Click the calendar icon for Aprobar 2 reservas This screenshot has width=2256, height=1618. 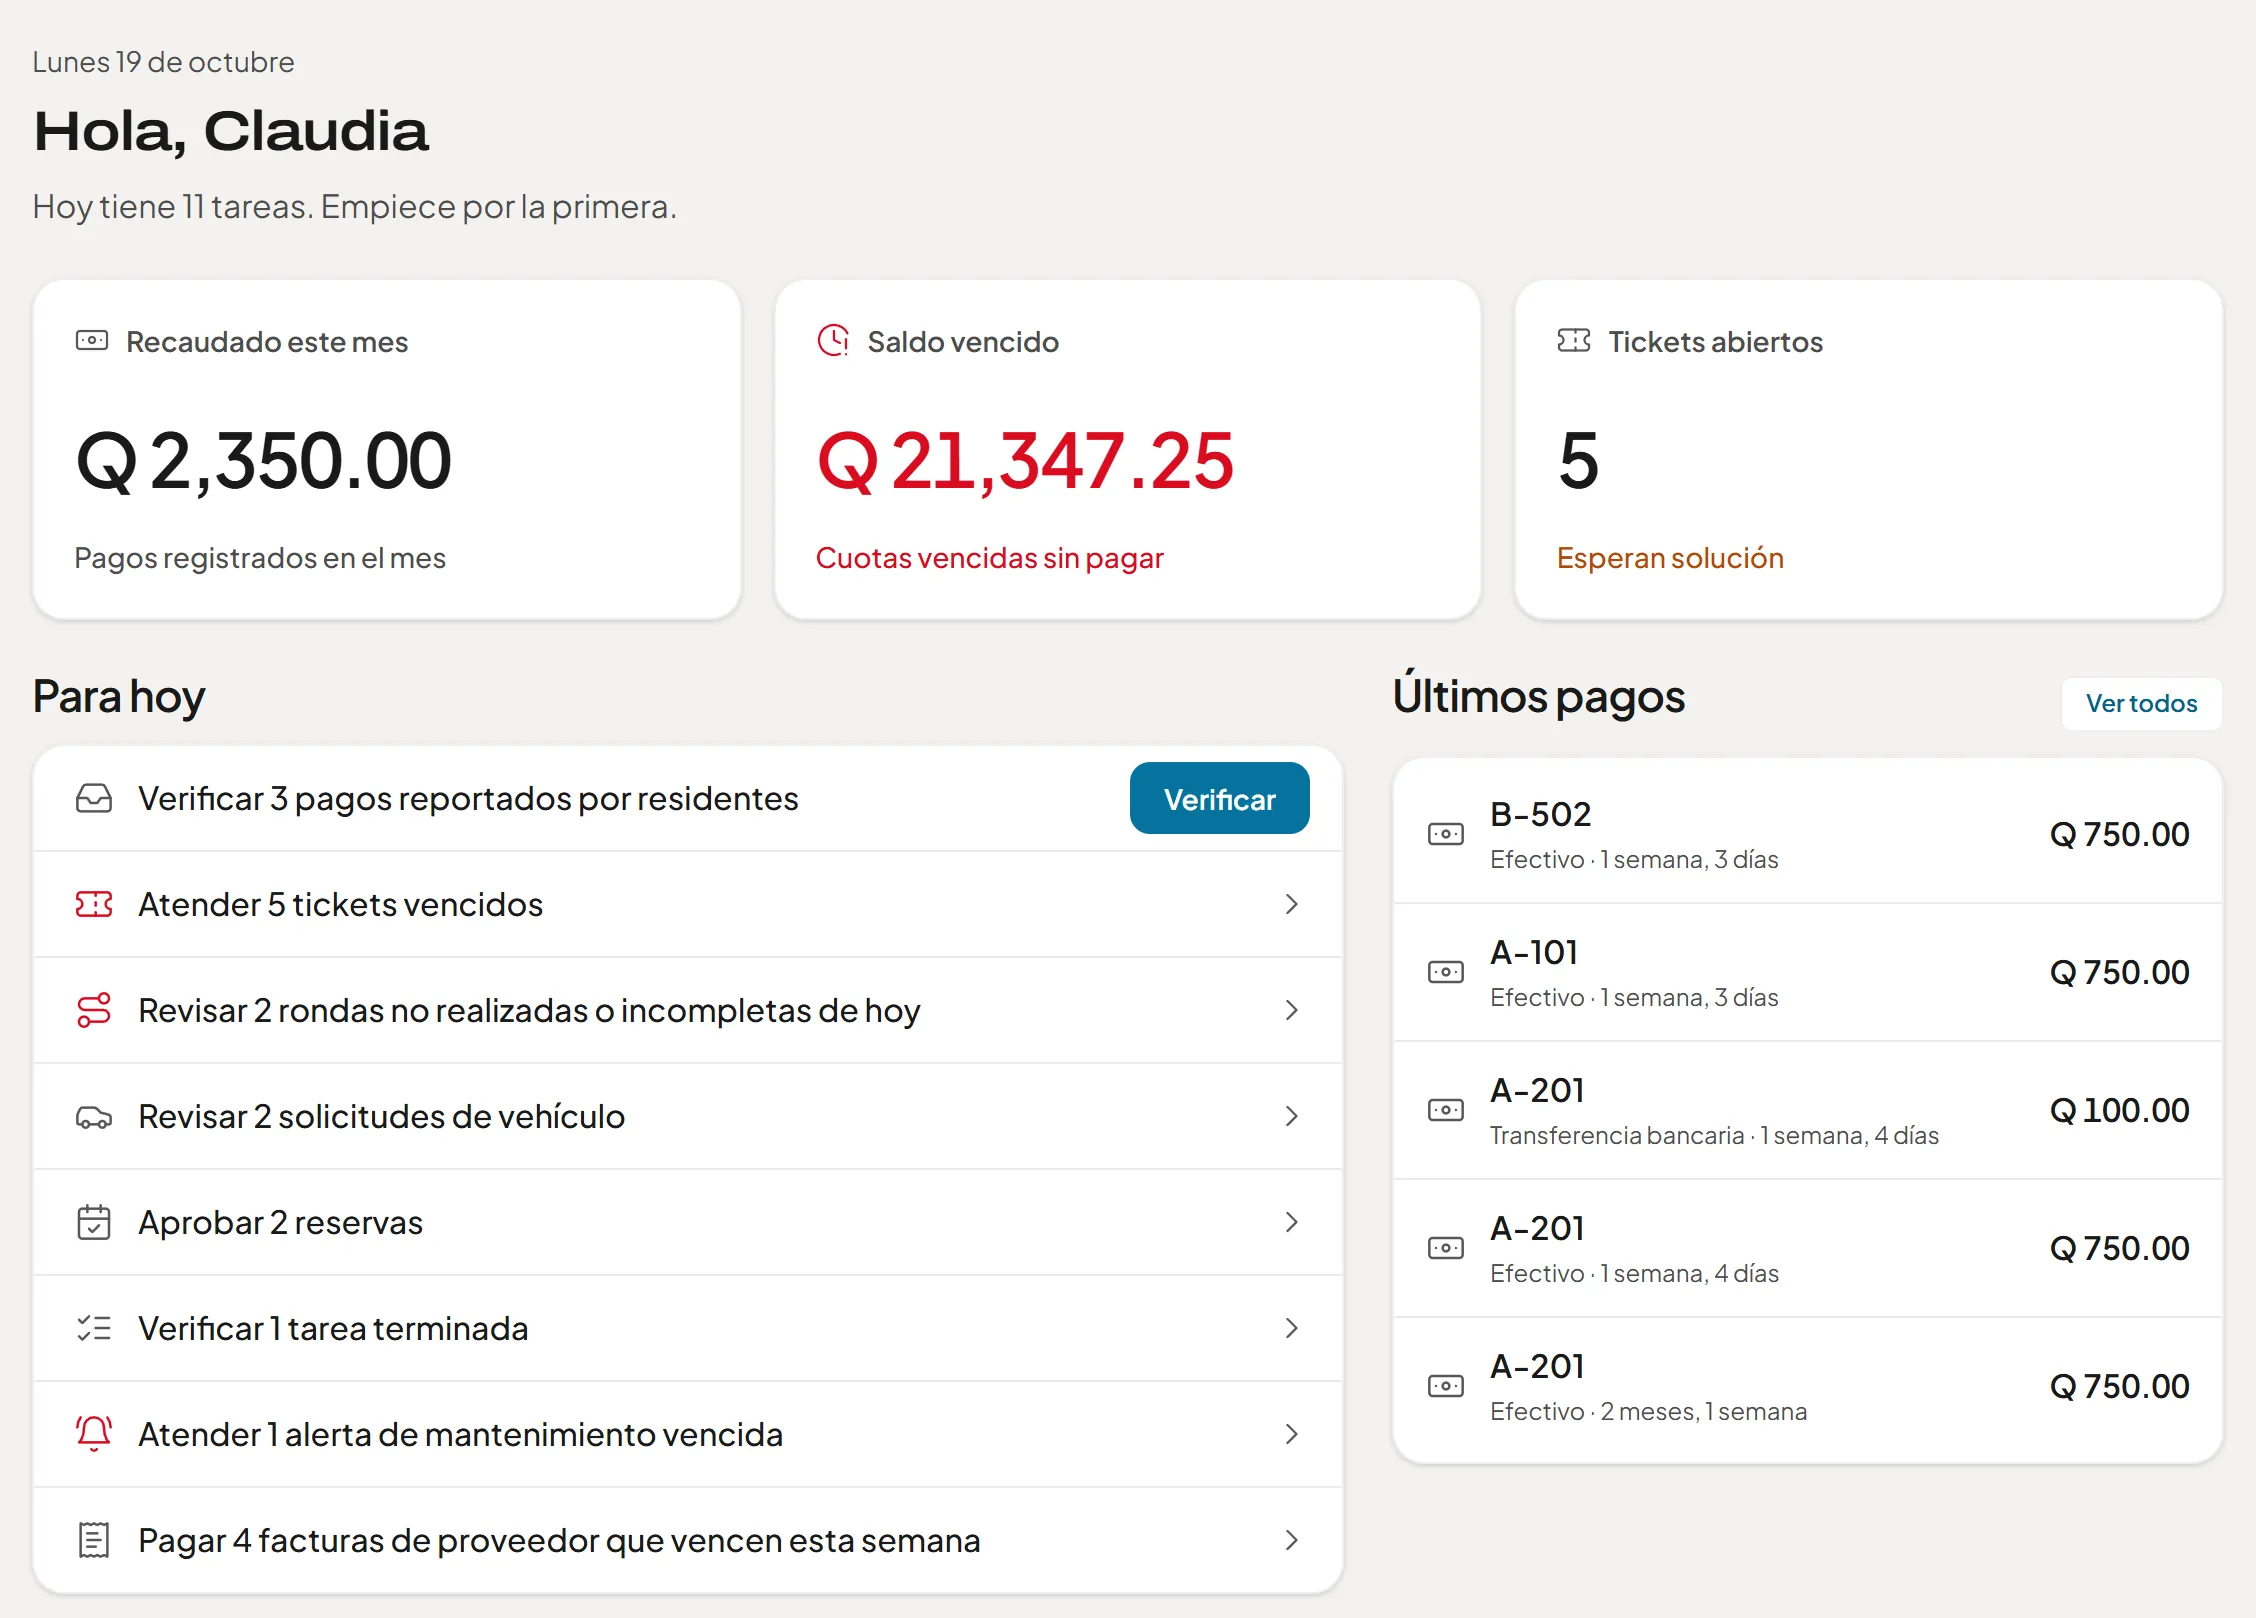tap(94, 1222)
